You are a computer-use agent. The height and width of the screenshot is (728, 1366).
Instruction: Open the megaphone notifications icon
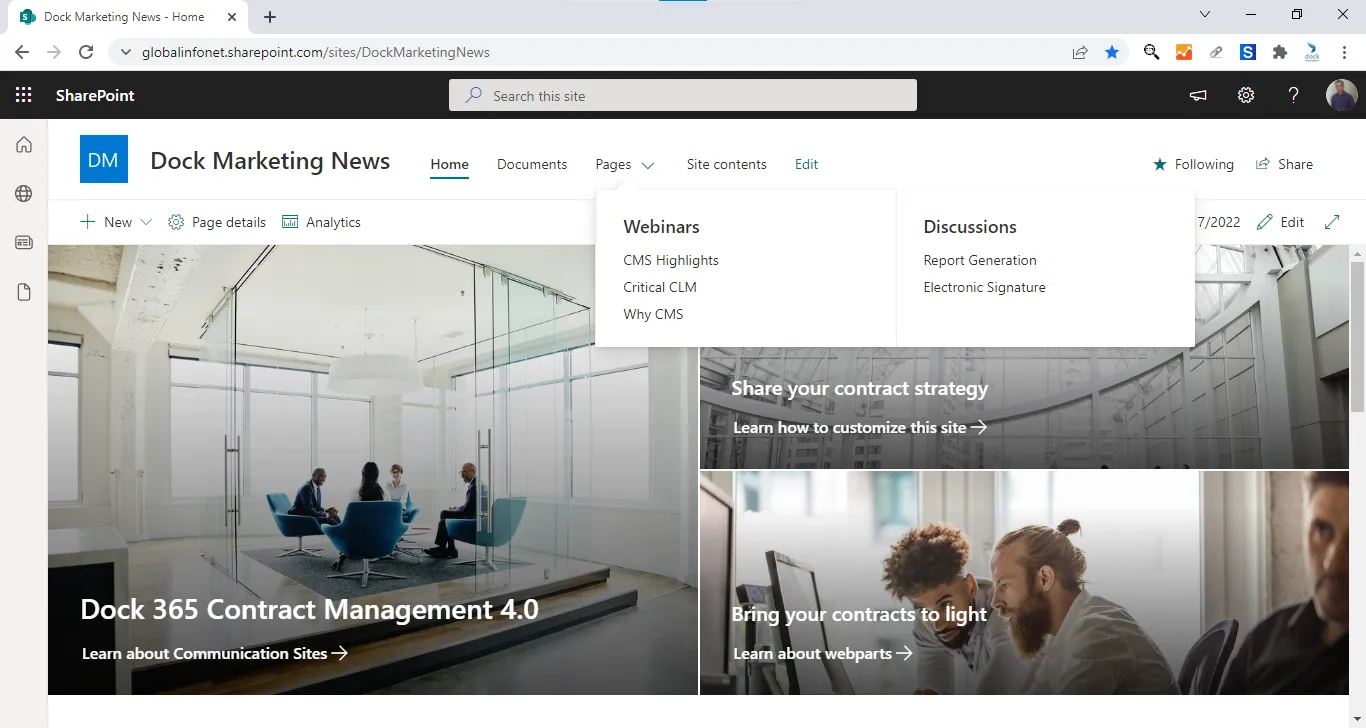(x=1197, y=95)
